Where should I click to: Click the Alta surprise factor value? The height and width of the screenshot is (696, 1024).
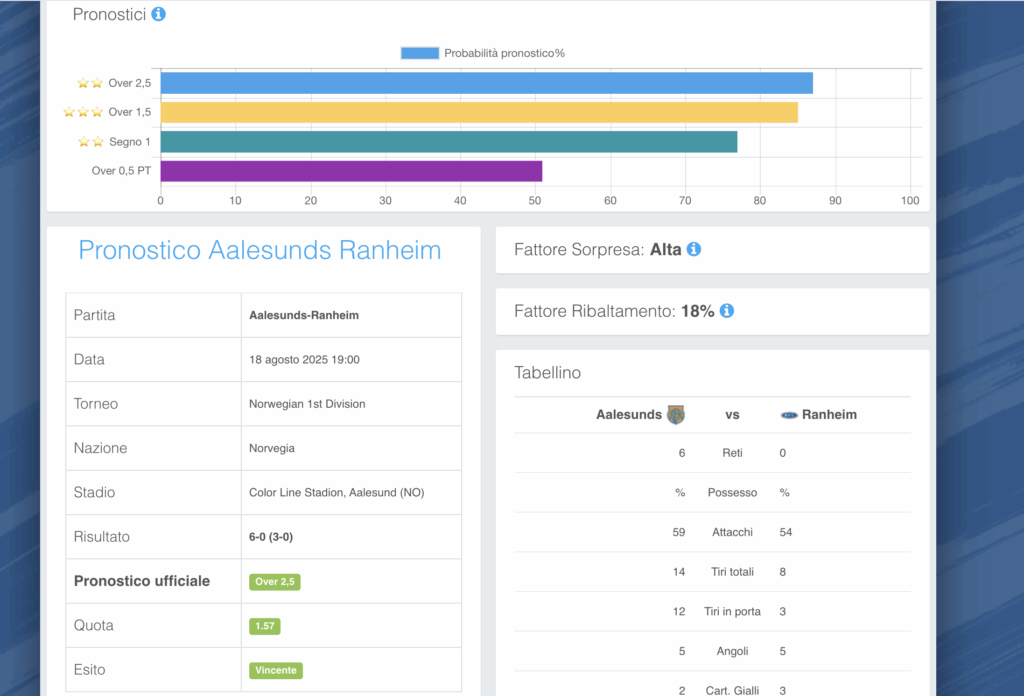665,249
